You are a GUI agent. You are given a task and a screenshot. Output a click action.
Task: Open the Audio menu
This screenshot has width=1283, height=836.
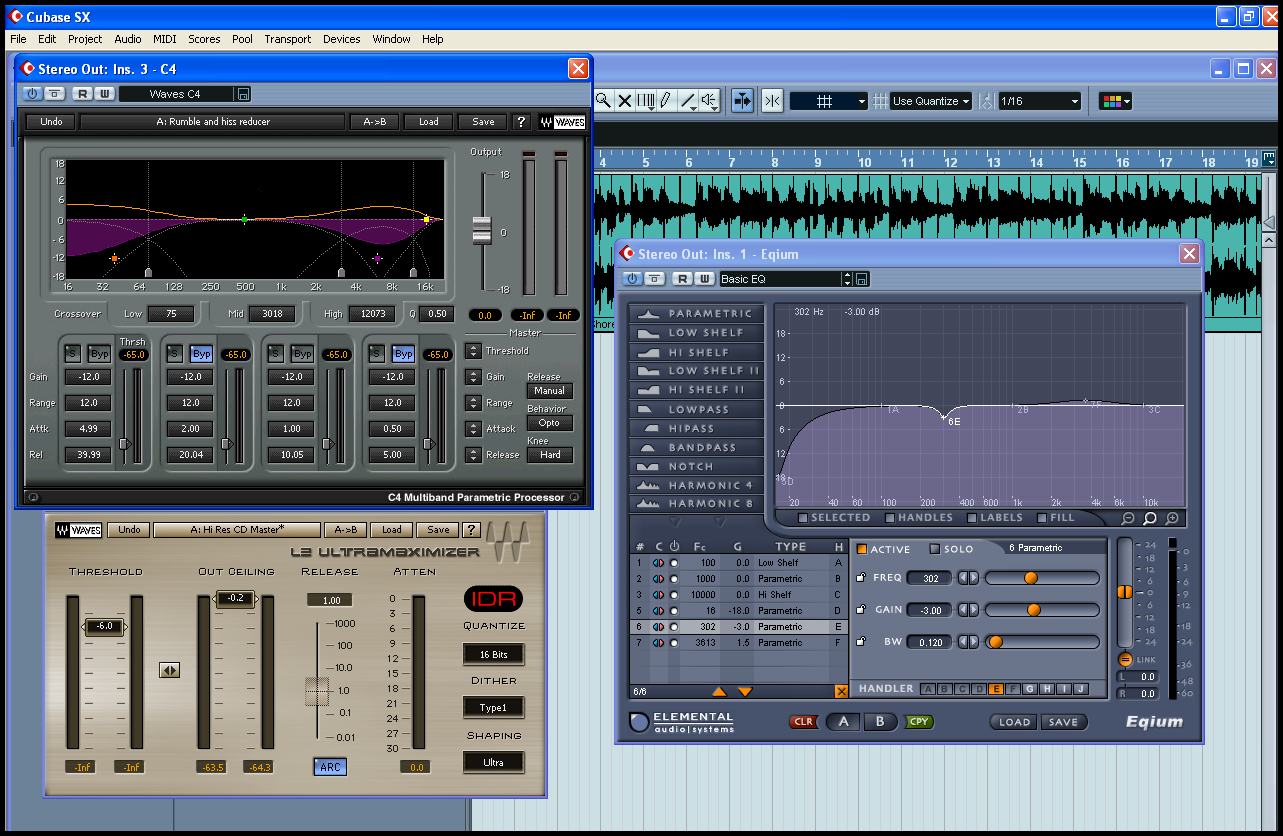pyautogui.click(x=128, y=39)
